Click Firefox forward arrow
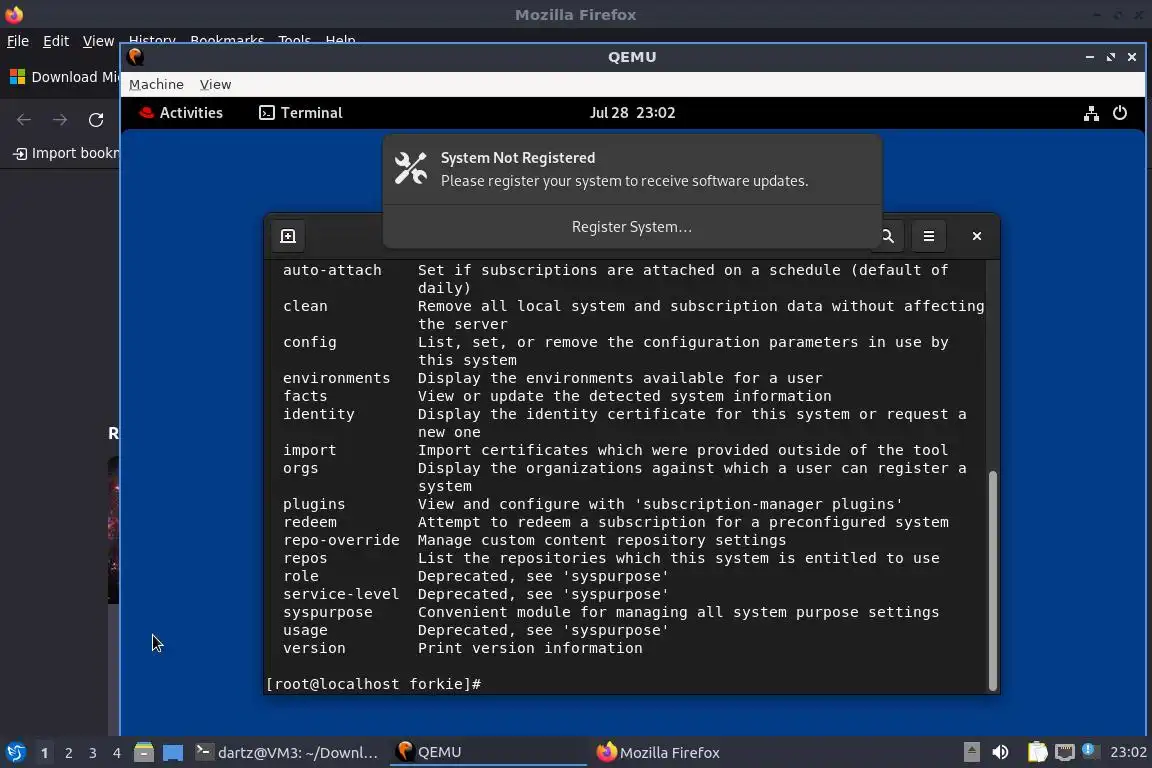The width and height of the screenshot is (1152, 768). pos(60,120)
